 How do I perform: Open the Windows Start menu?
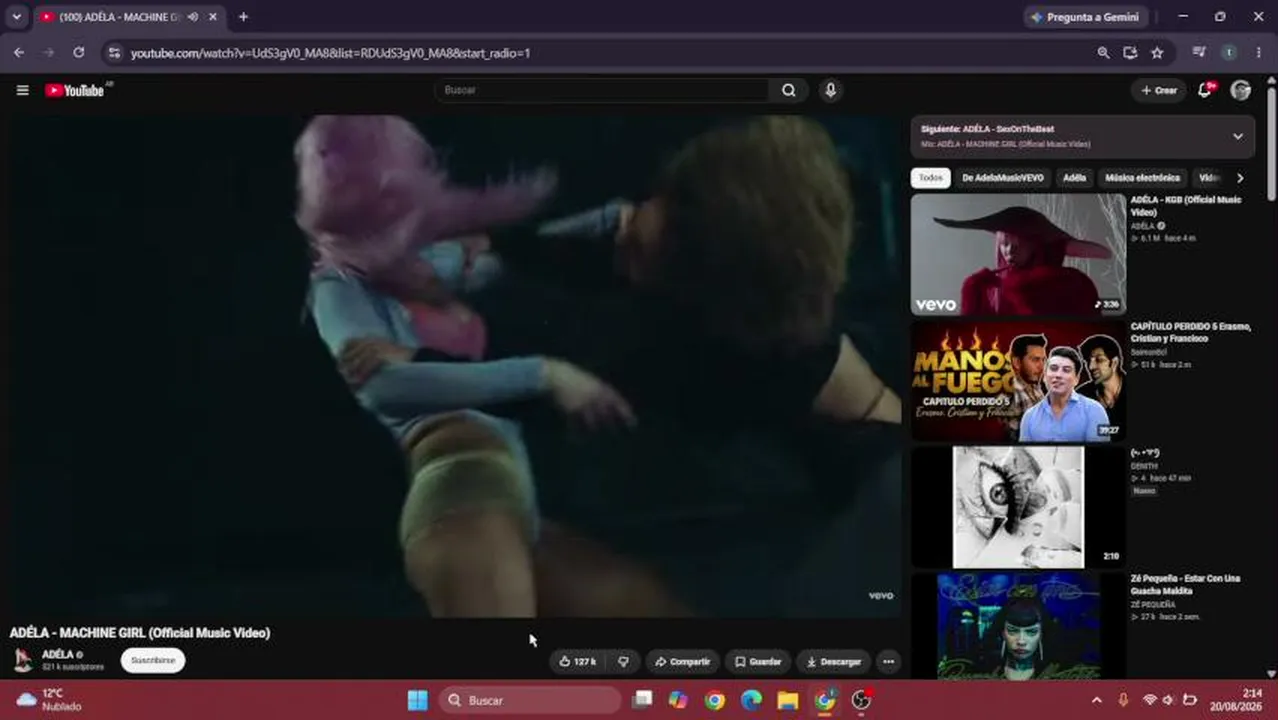418,700
